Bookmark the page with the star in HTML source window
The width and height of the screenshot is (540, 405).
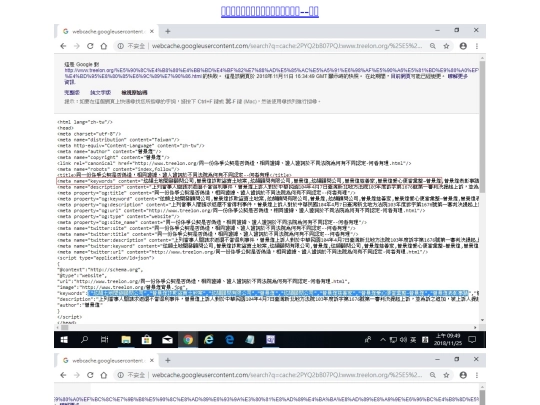coord(446,46)
